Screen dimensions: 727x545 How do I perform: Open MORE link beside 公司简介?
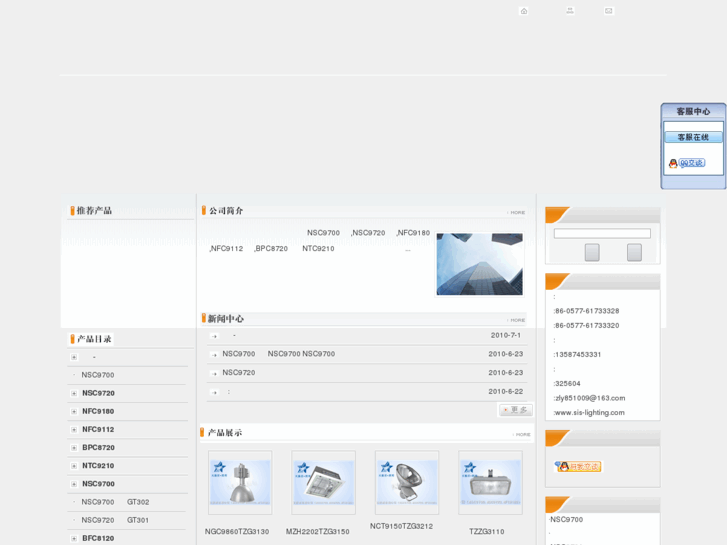coord(517,212)
